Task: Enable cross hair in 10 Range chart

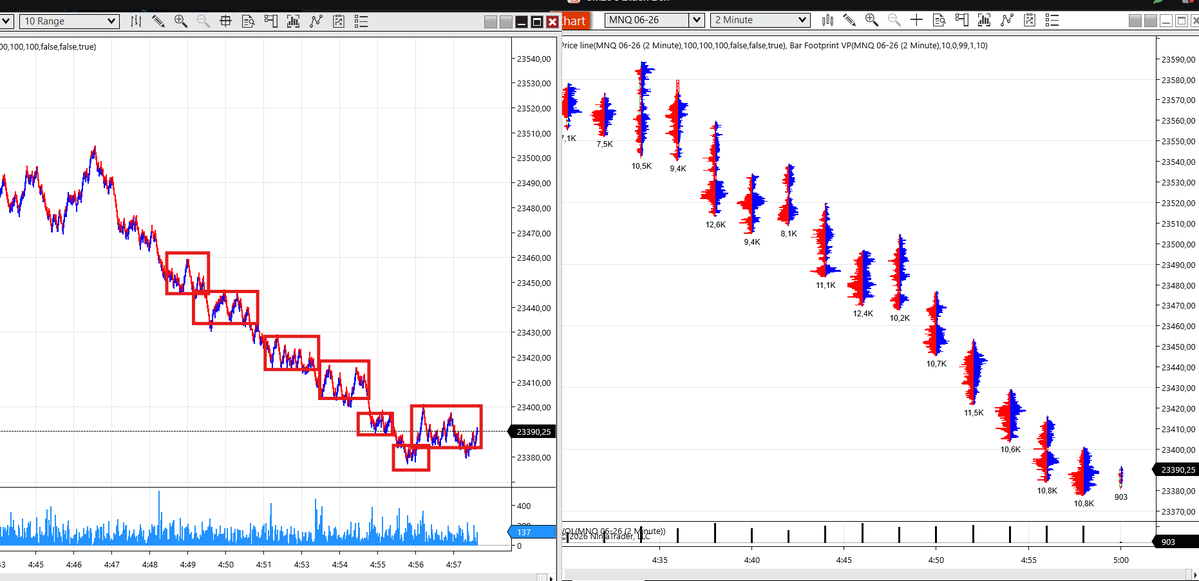Action: point(226,21)
